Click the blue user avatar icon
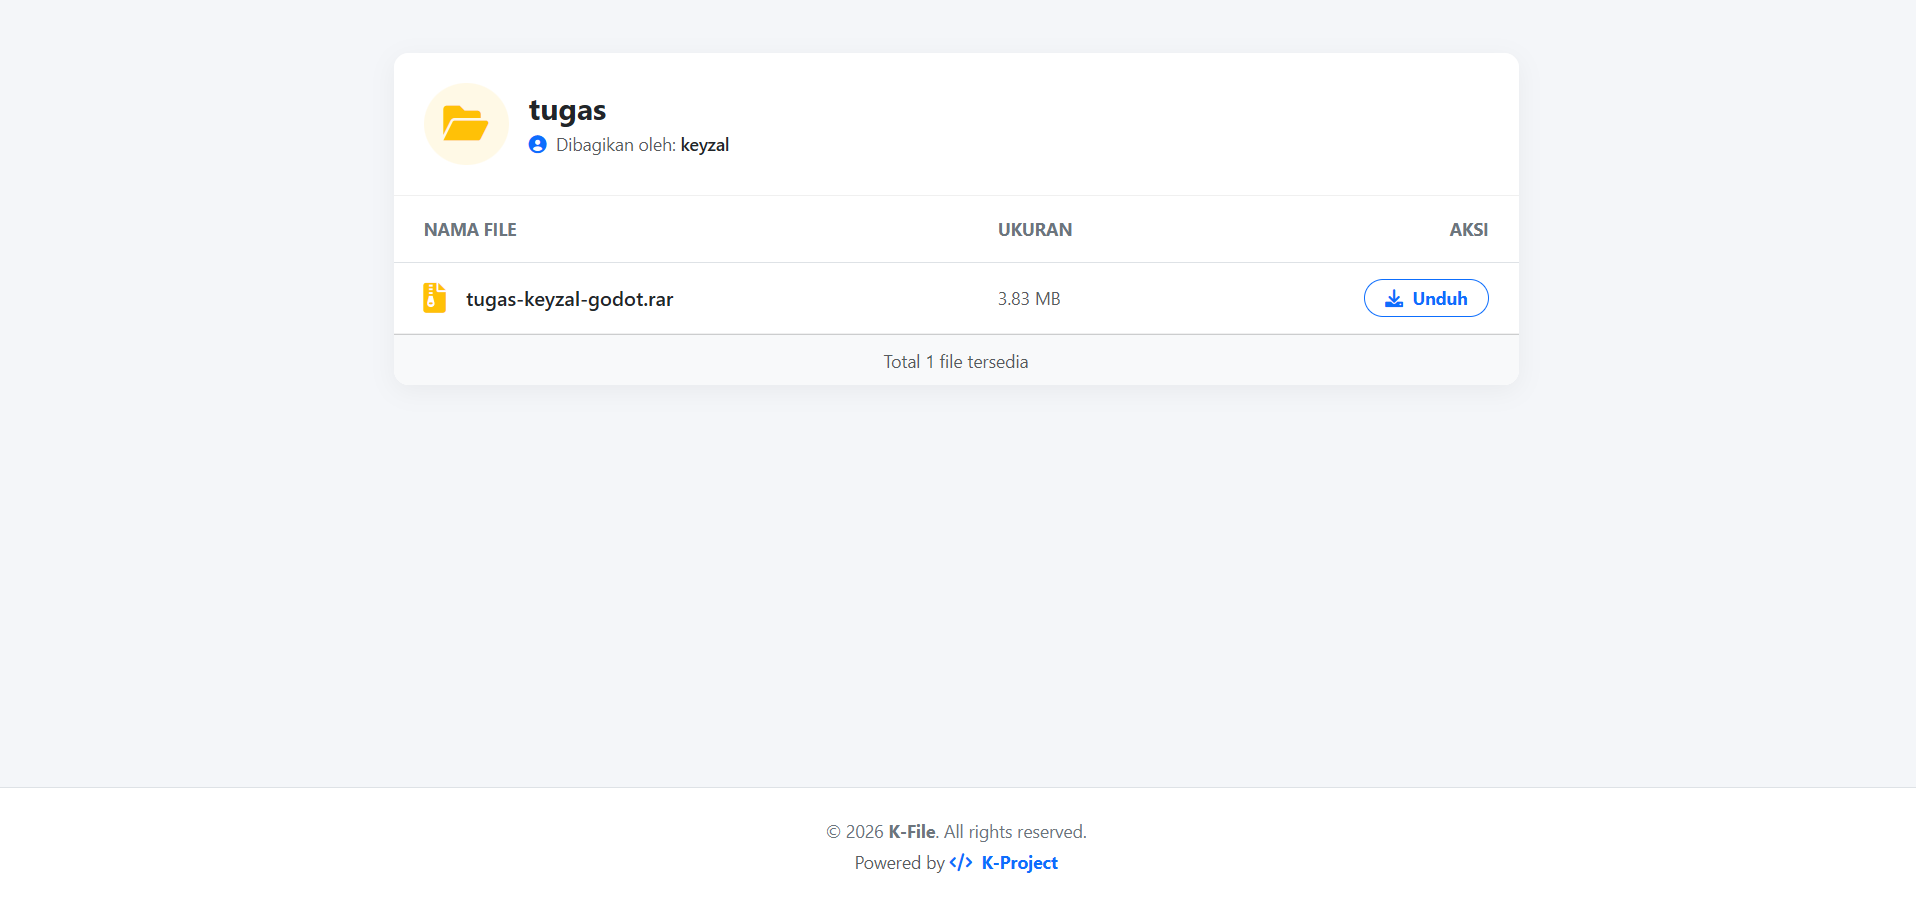Viewport: 1916px width, 900px height. coord(538,145)
